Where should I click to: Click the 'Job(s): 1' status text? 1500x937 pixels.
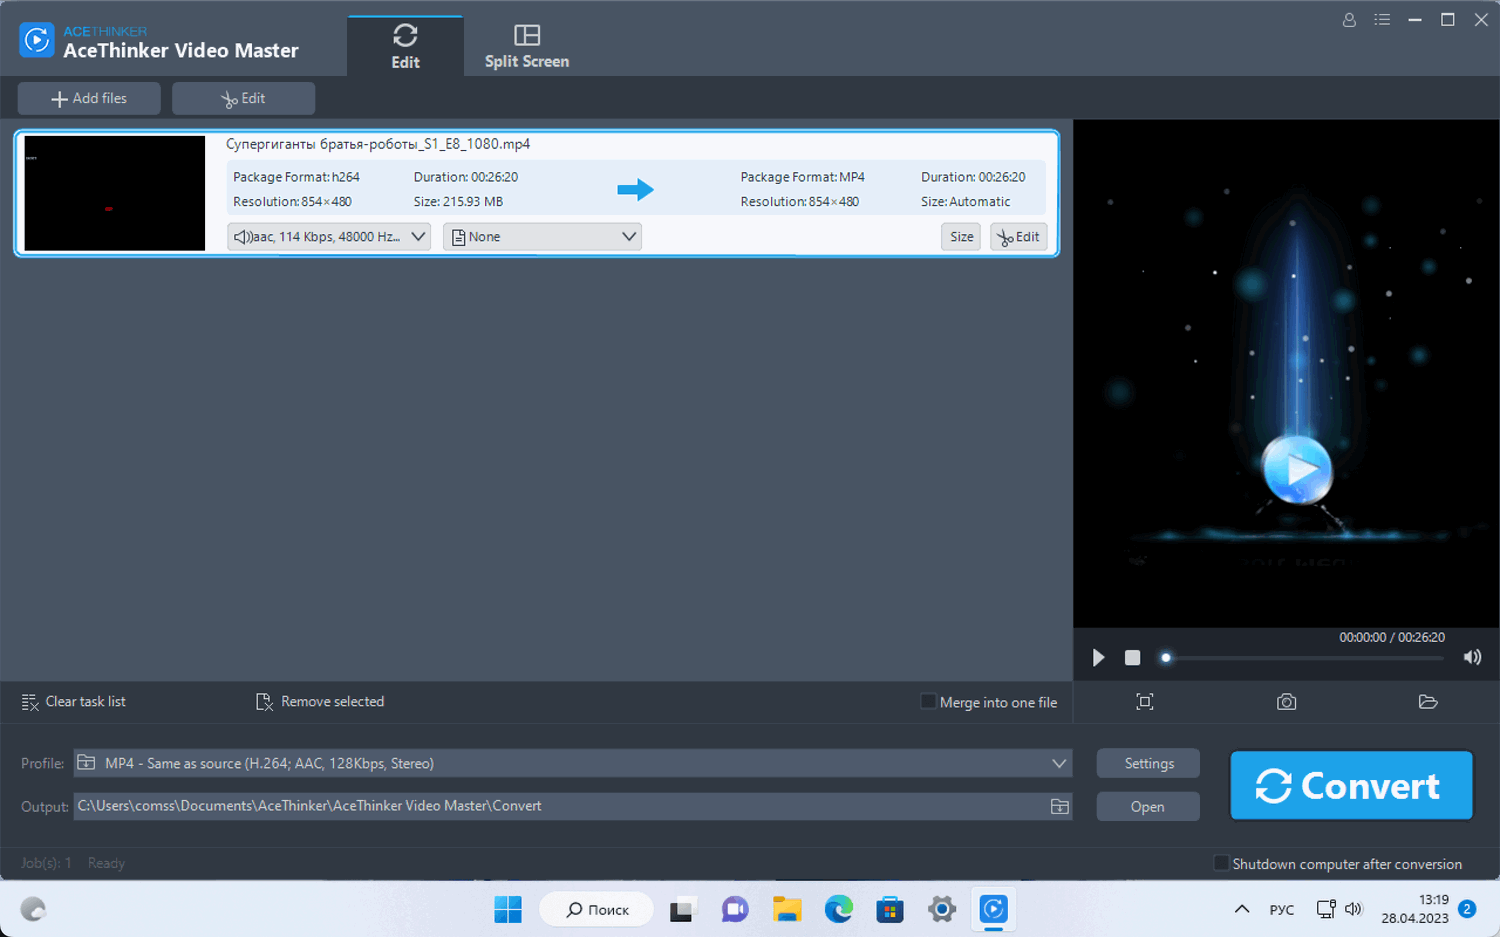46,863
